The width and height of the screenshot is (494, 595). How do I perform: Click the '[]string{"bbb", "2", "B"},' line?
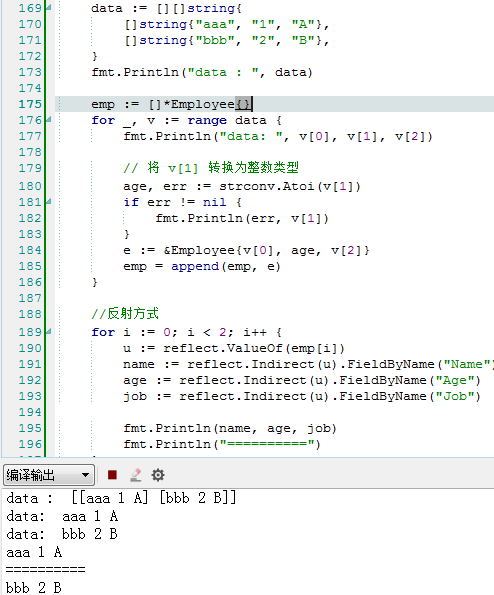point(227,40)
